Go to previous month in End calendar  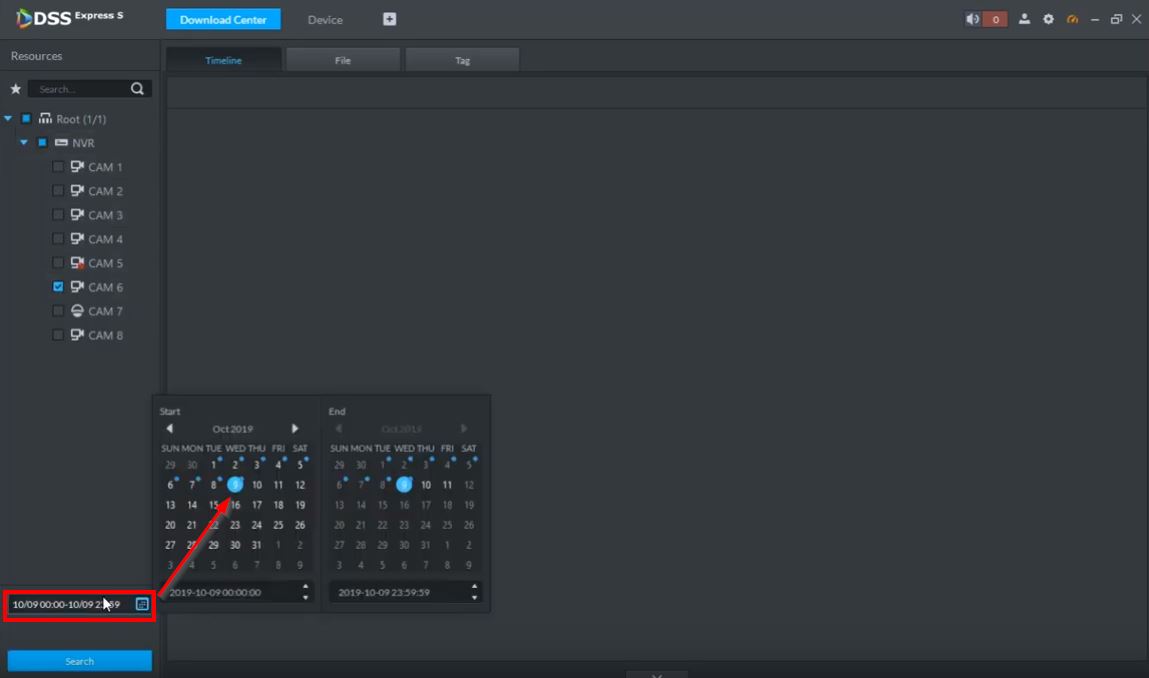point(339,428)
